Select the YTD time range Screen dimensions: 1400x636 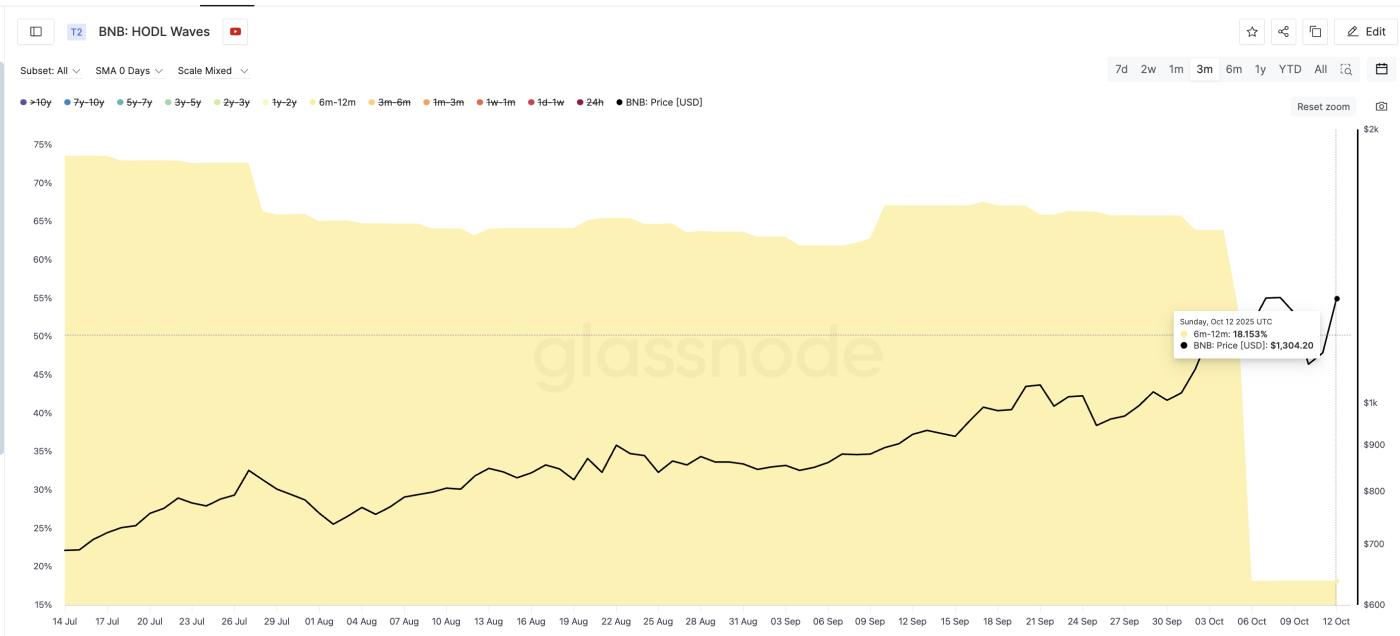click(1290, 69)
